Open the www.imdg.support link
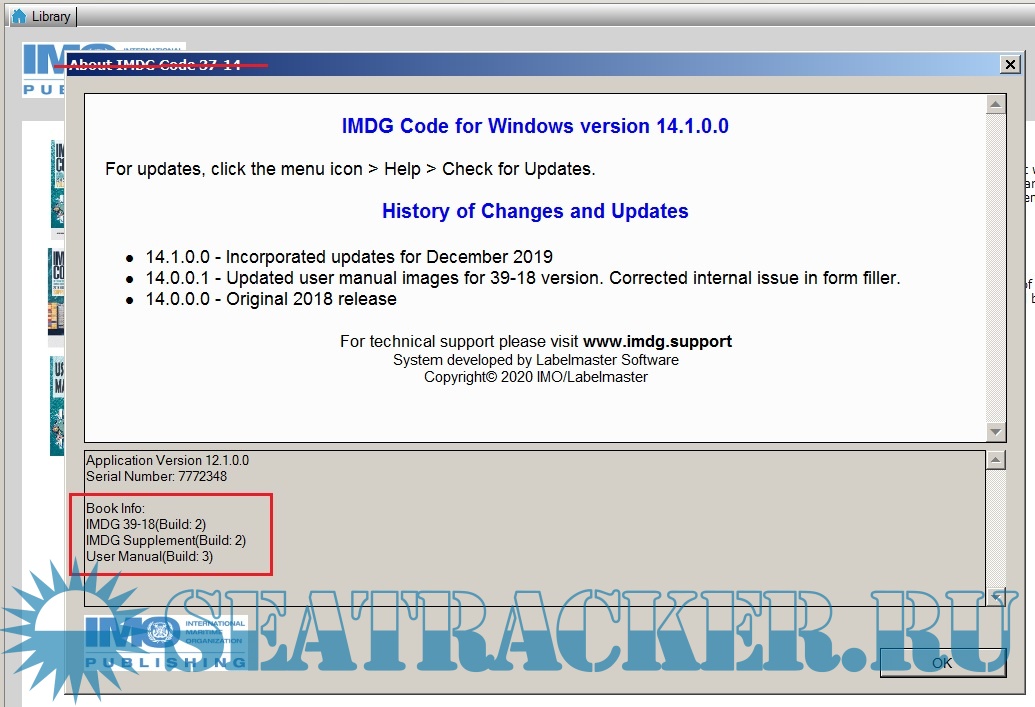The width and height of the screenshot is (1035, 707). click(657, 342)
